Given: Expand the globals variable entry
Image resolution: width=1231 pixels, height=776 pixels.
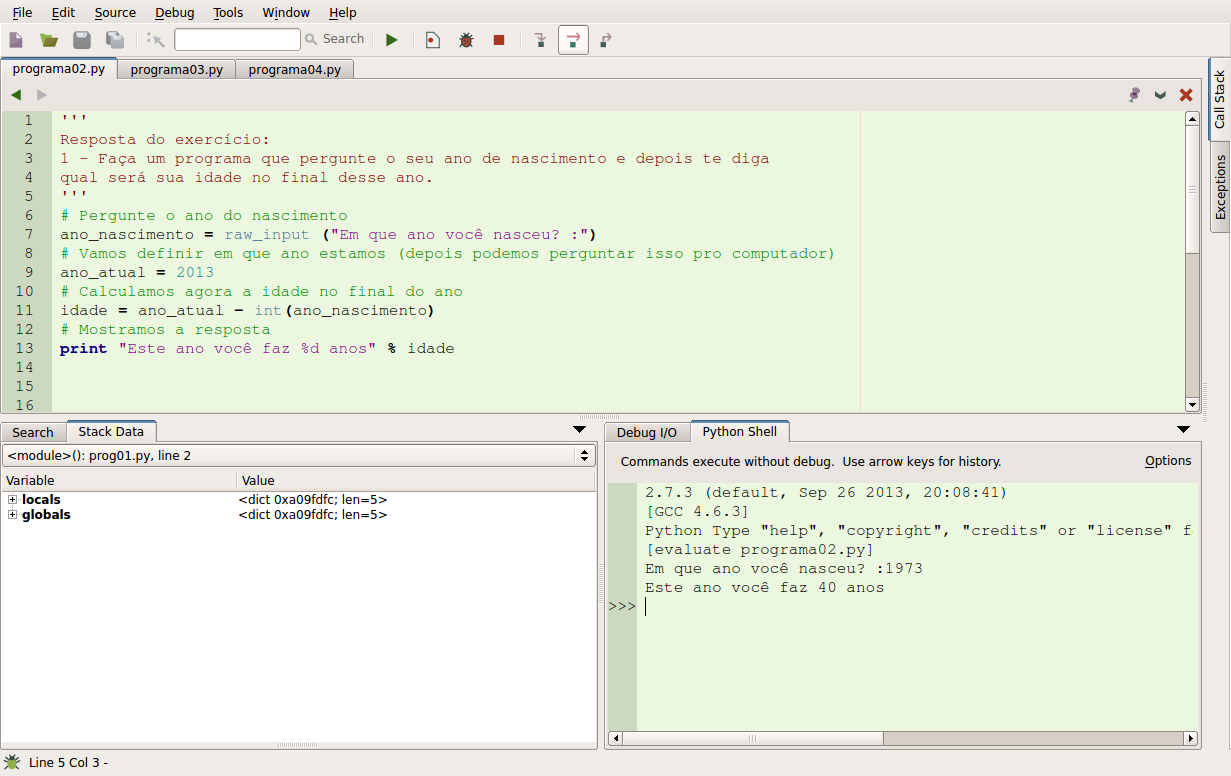Looking at the screenshot, I should point(12,514).
